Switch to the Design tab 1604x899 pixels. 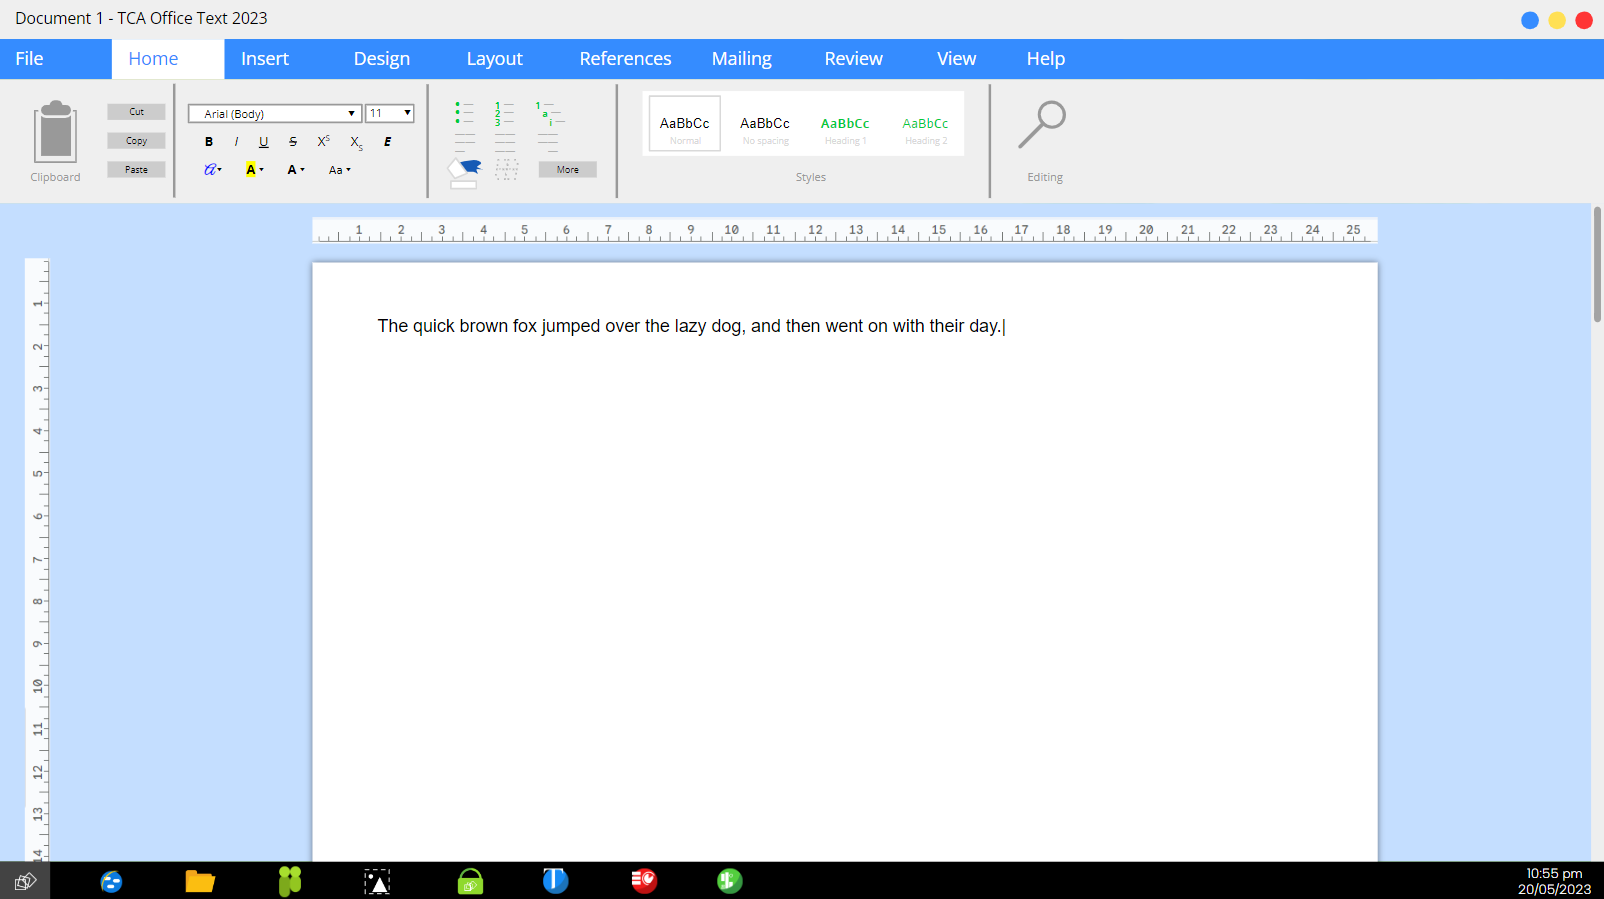pyautogui.click(x=382, y=59)
